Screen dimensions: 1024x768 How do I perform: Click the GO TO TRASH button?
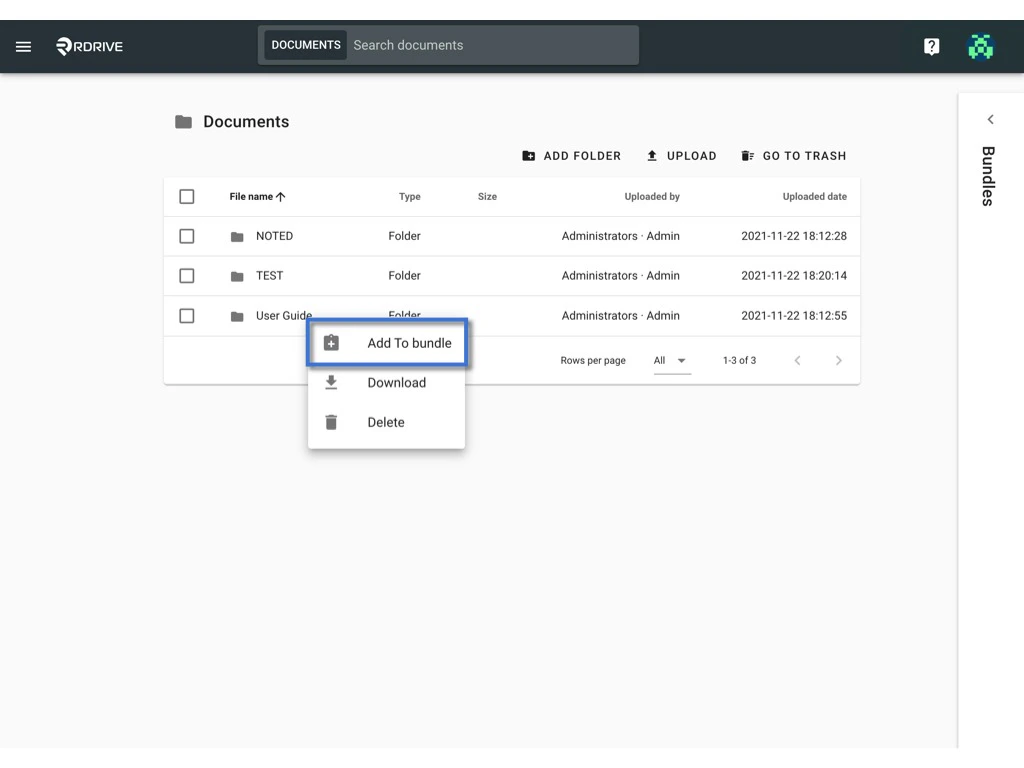pos(794,156)
